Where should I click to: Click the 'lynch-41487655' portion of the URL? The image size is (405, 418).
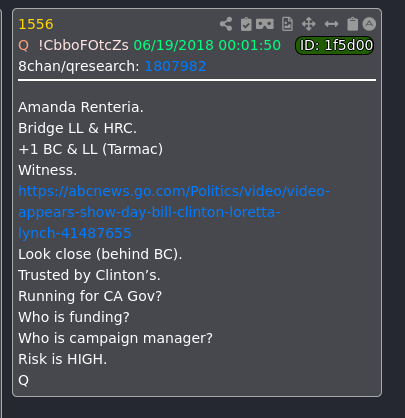pyautogui.click(x=75, y=233)
